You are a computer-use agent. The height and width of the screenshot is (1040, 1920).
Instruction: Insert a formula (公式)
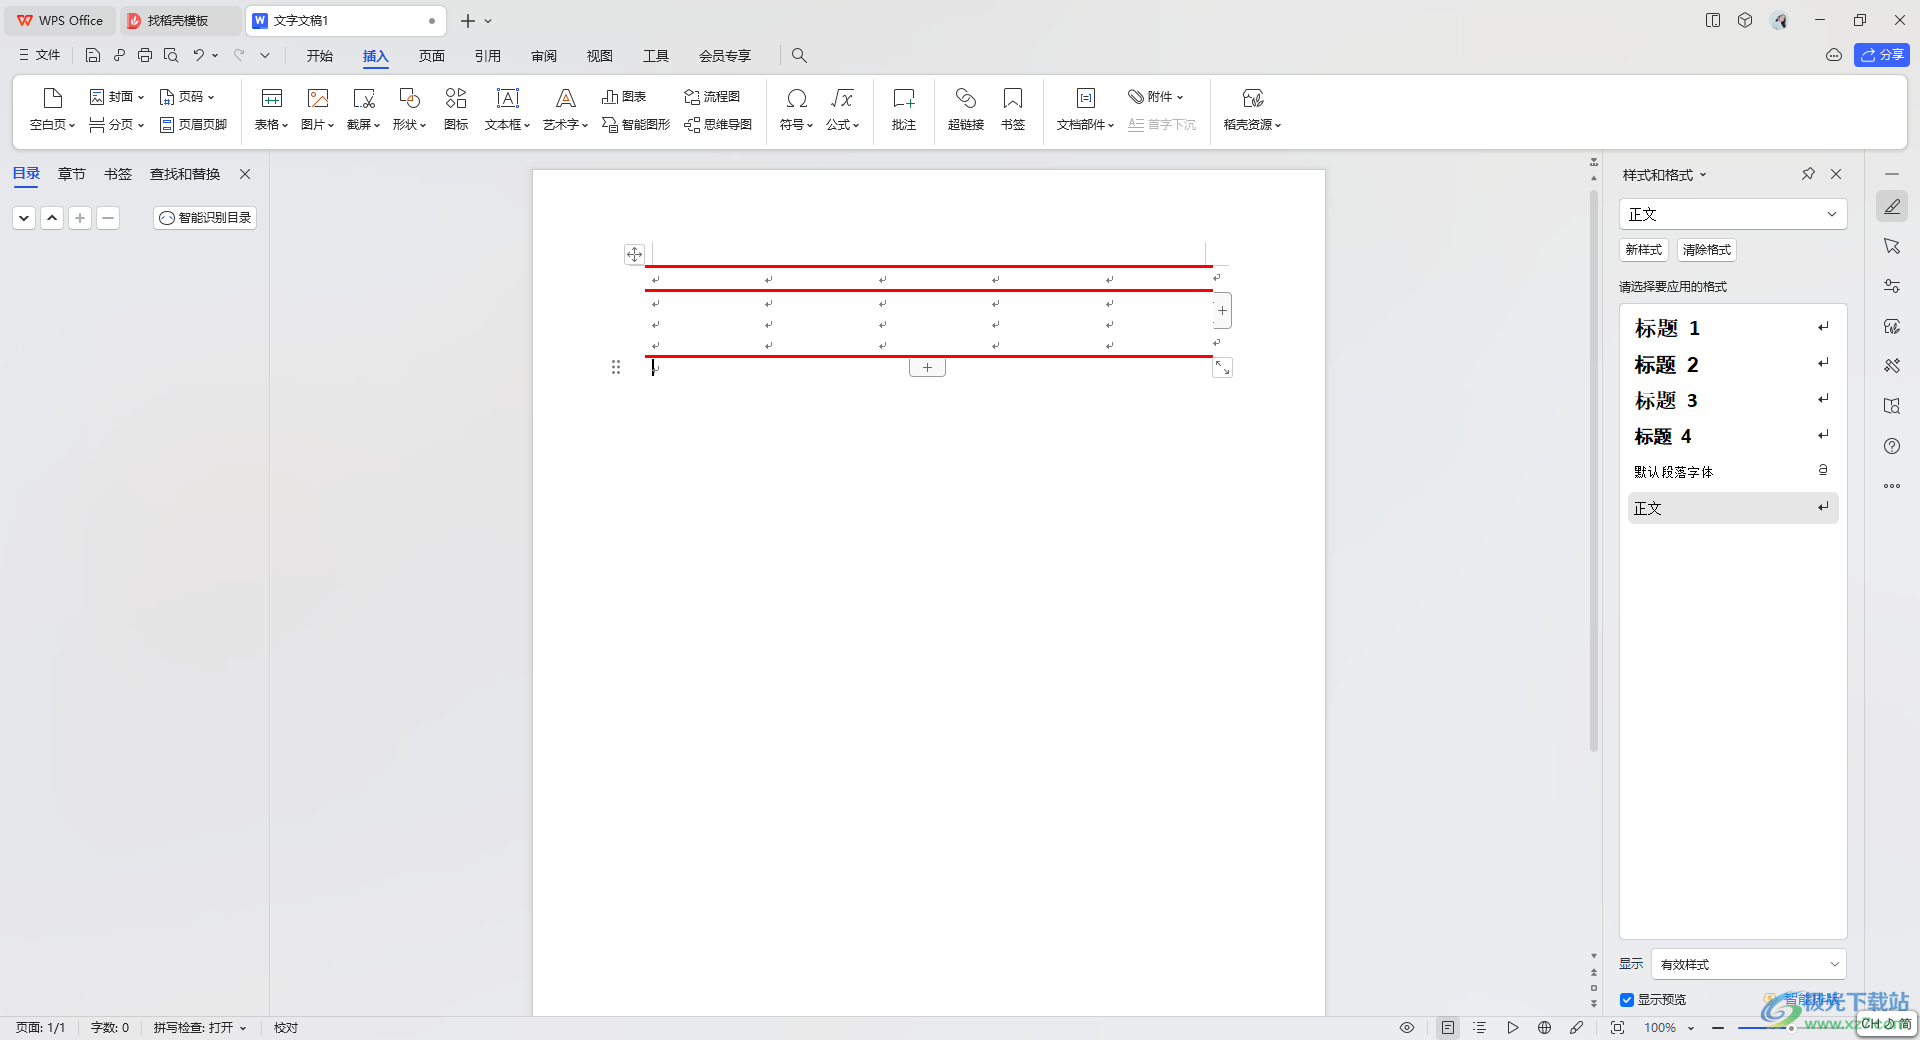click(842, 98)
